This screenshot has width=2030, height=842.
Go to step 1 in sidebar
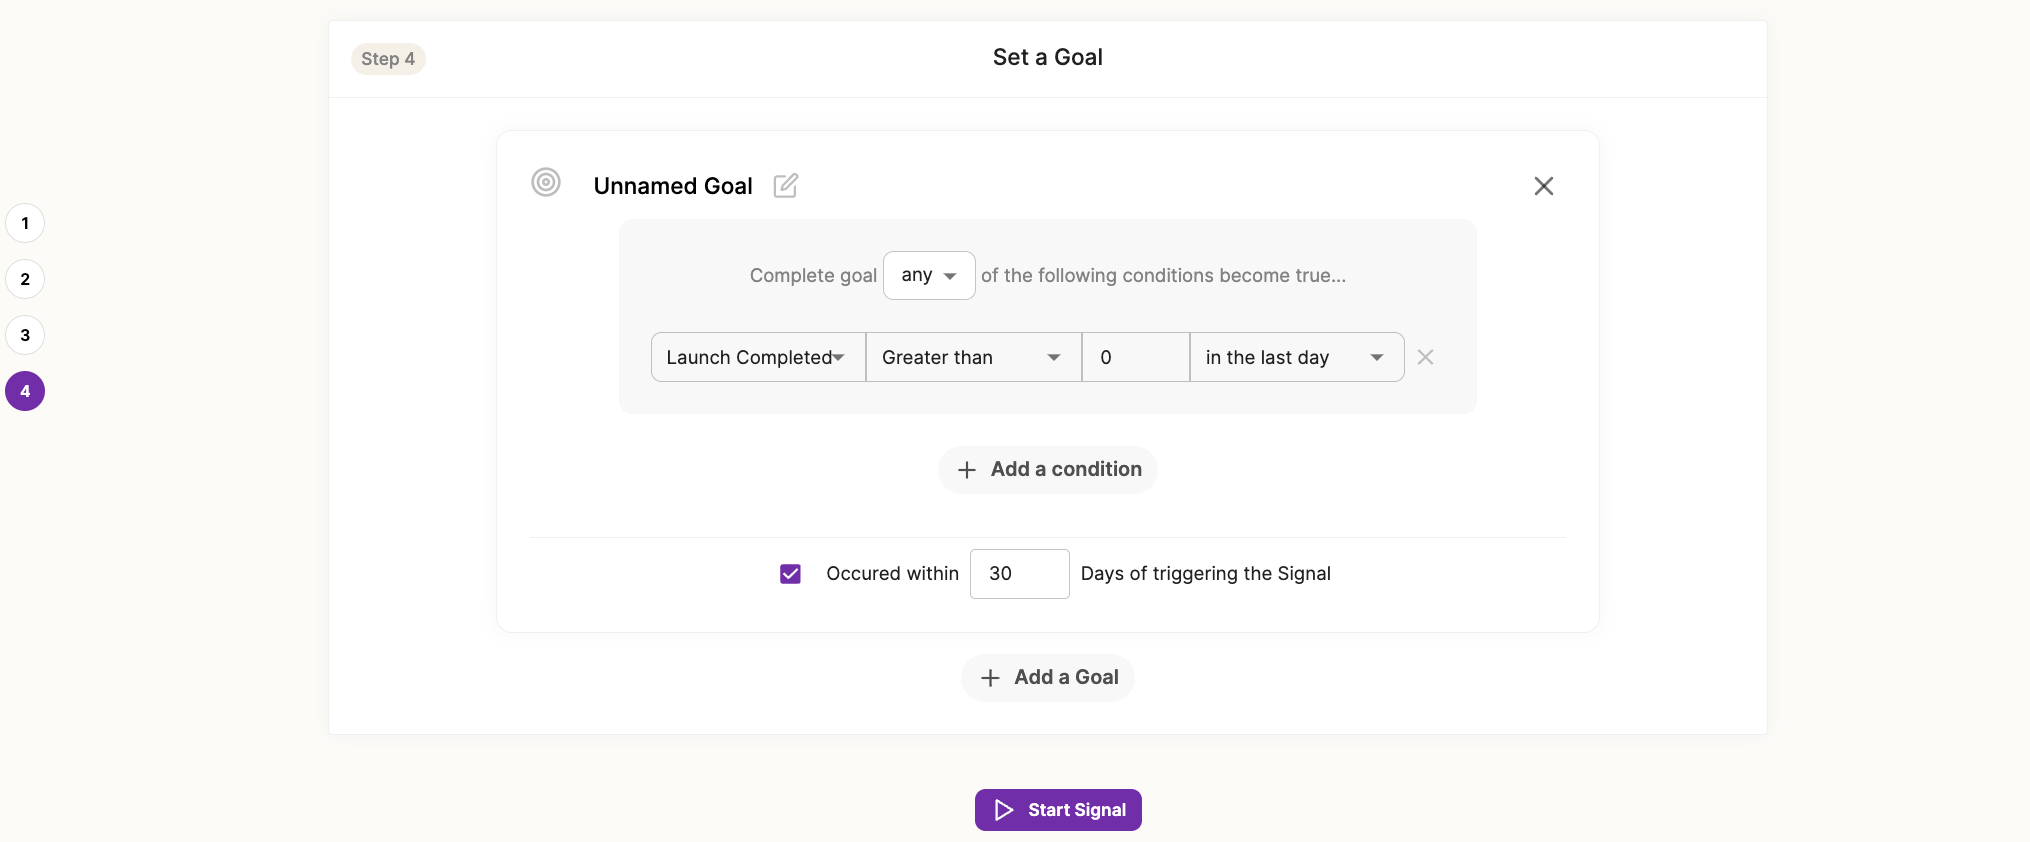[25, 223]
